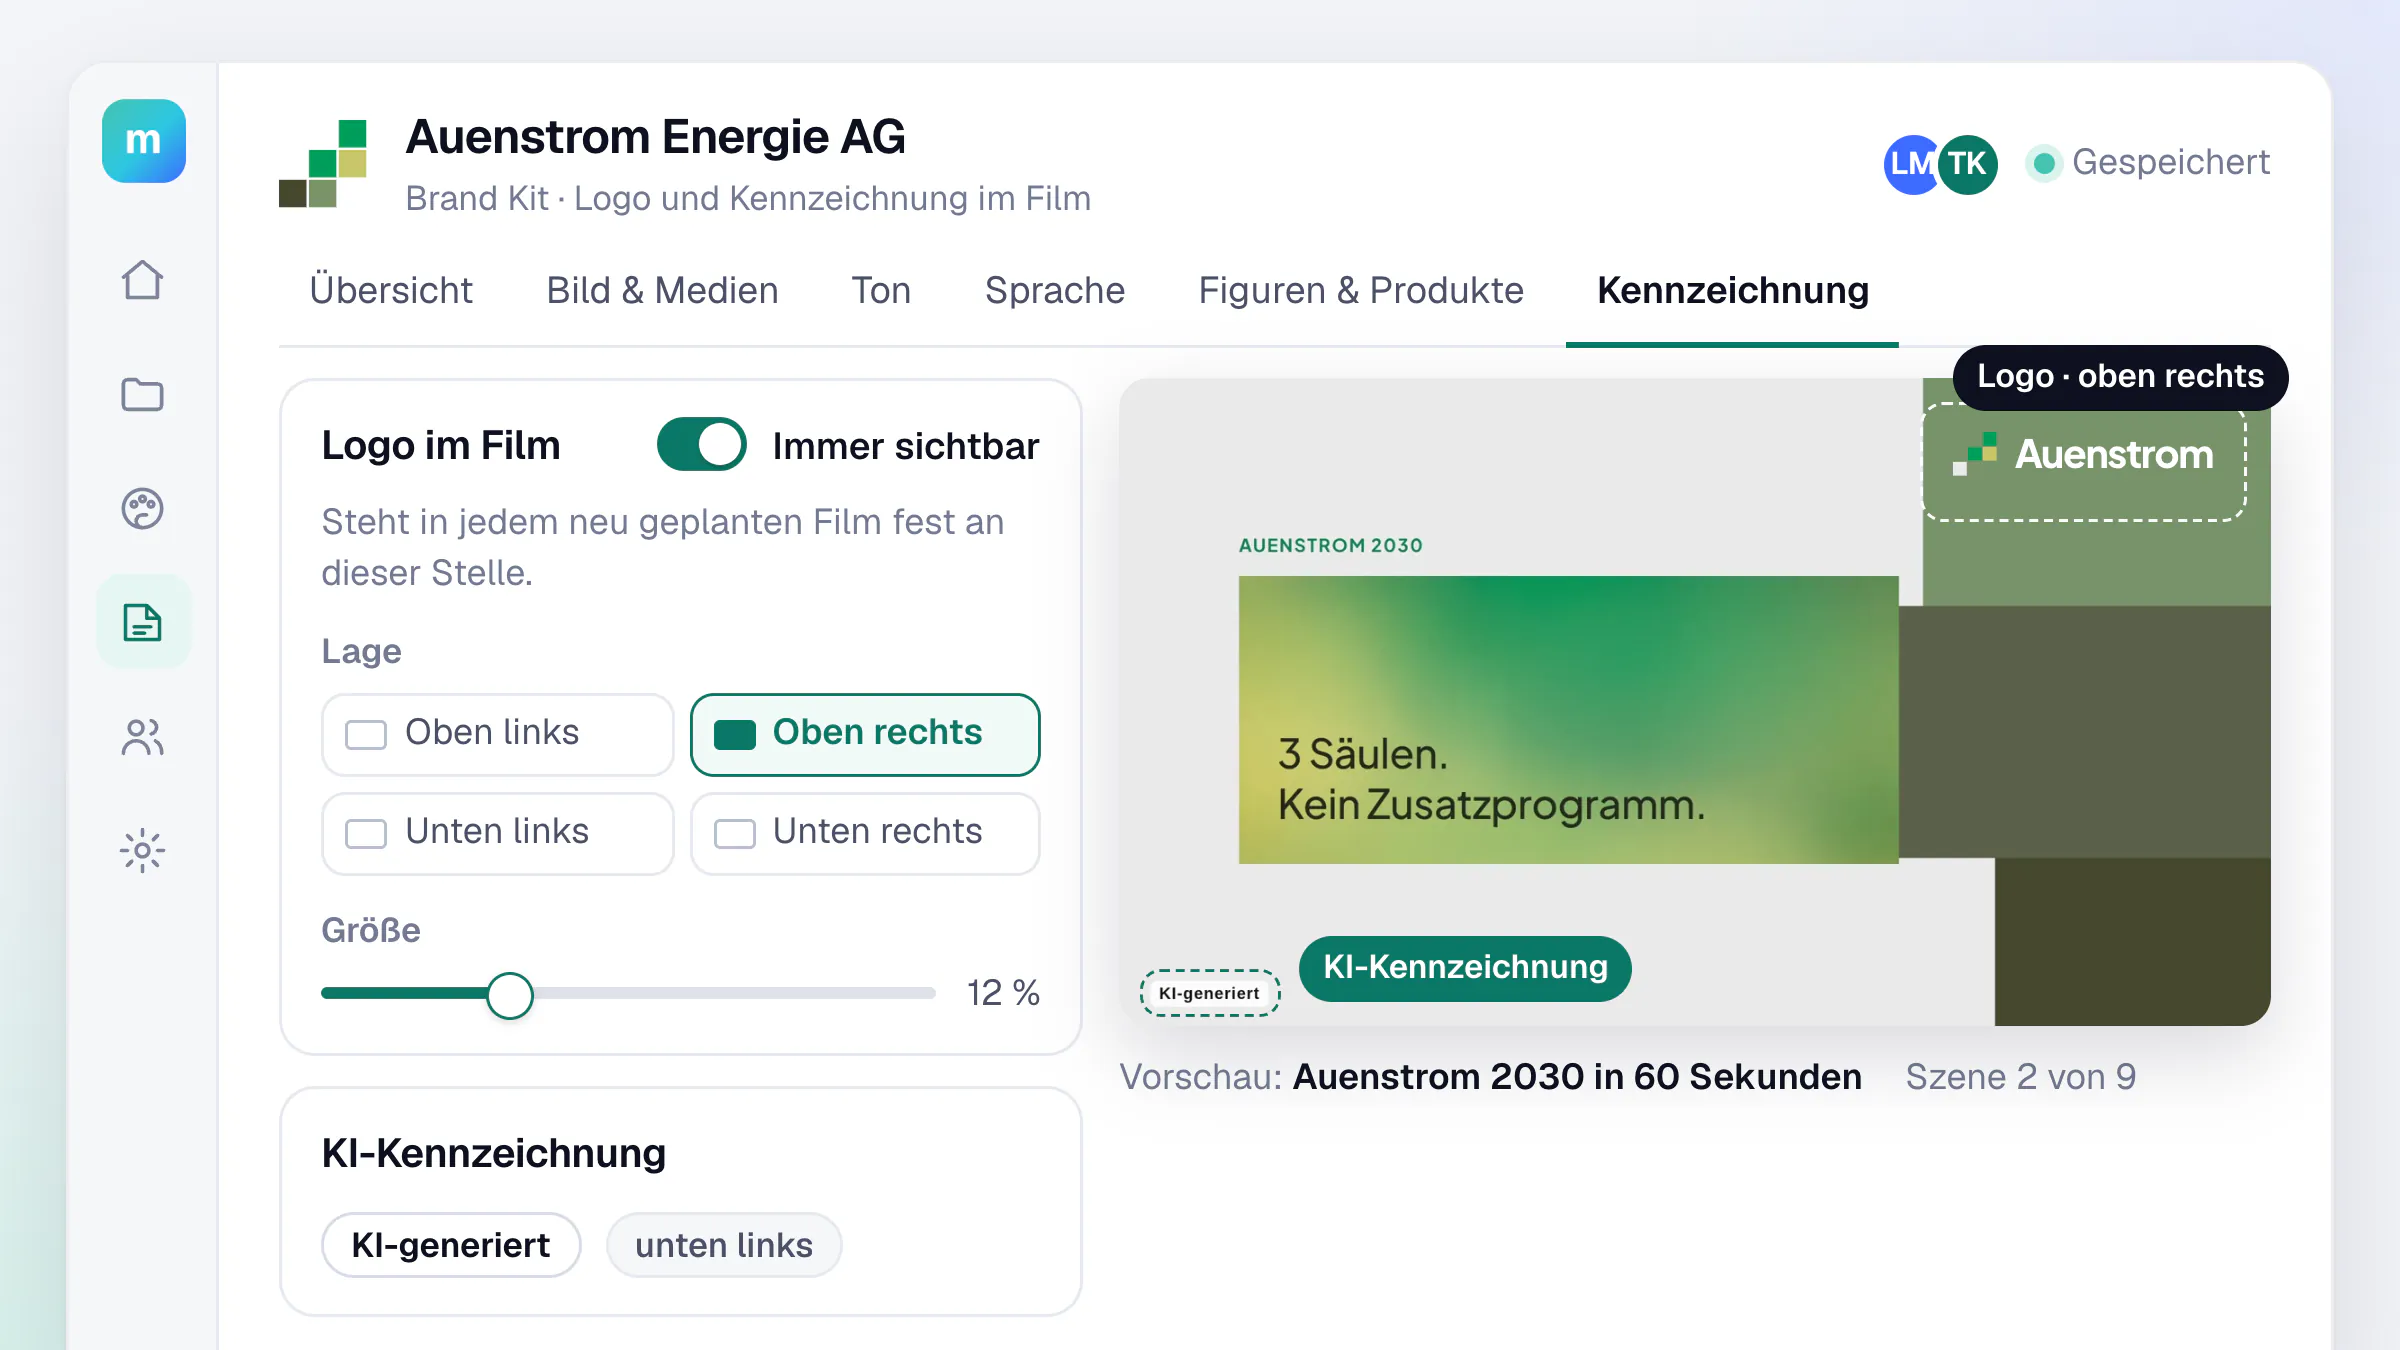Screen dimensions: 2400x1350
Task: Select the Oben links position option
Action: (x=497, y=734)
